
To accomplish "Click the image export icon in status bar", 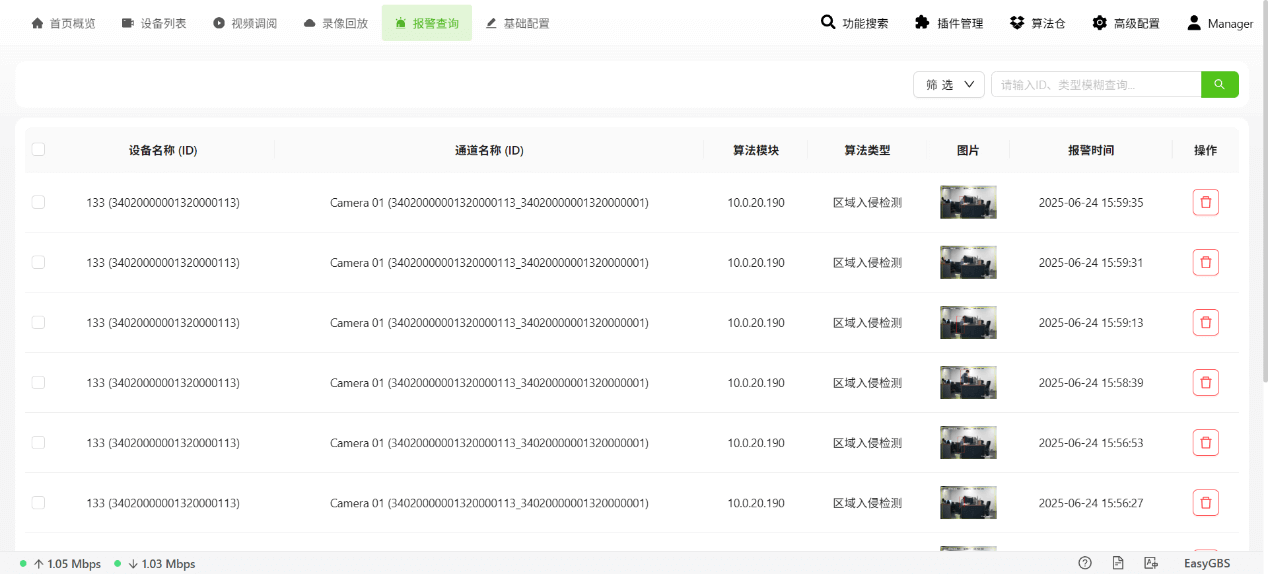I will pyautogui.click(x=1151, y=563).
